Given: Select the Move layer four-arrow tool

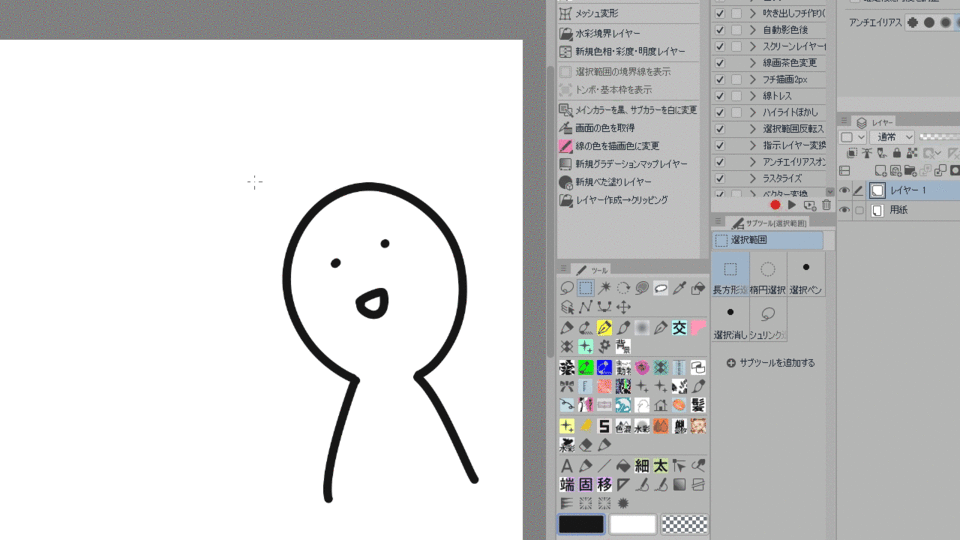Looking at the screenshot, I should (x=623, y=307).
